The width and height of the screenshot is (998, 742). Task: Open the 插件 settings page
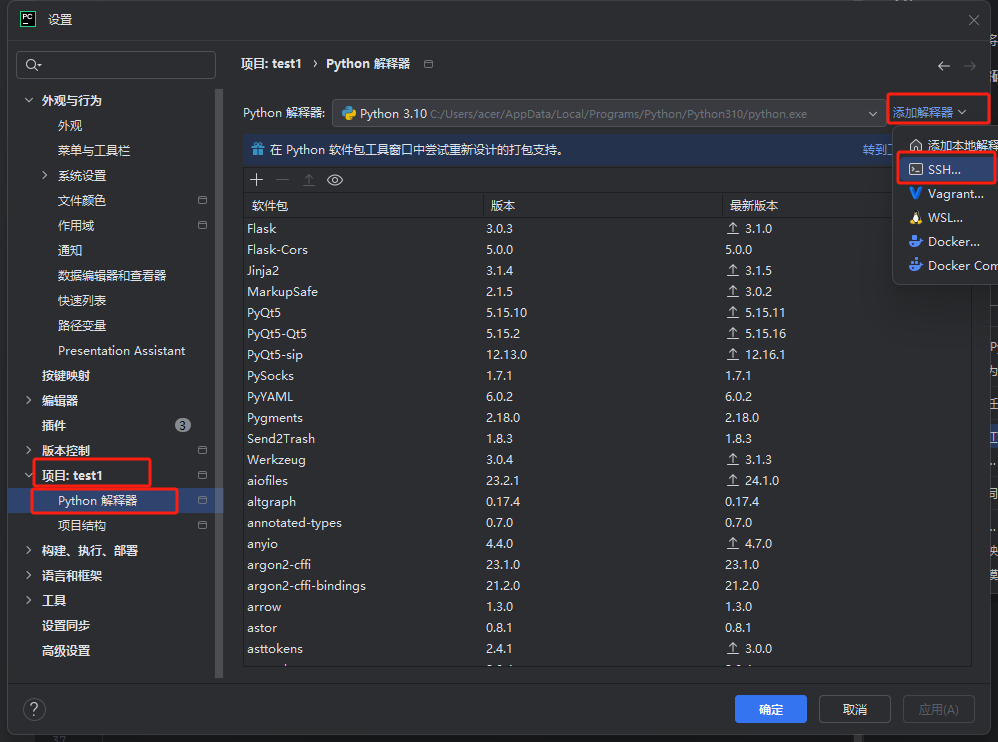(x=54, y=425)
